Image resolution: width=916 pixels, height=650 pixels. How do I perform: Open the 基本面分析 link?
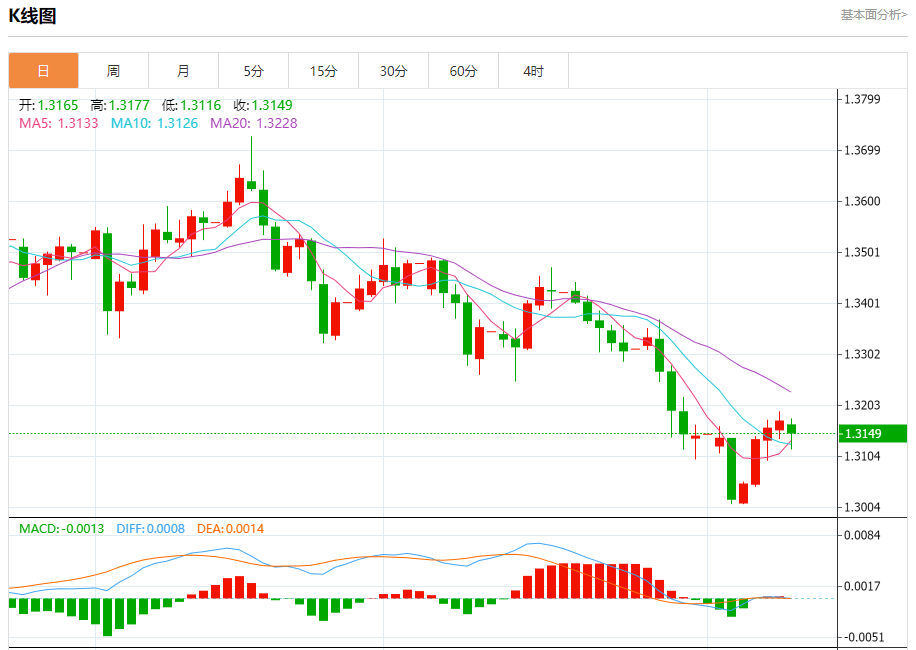tap(873, 15)
